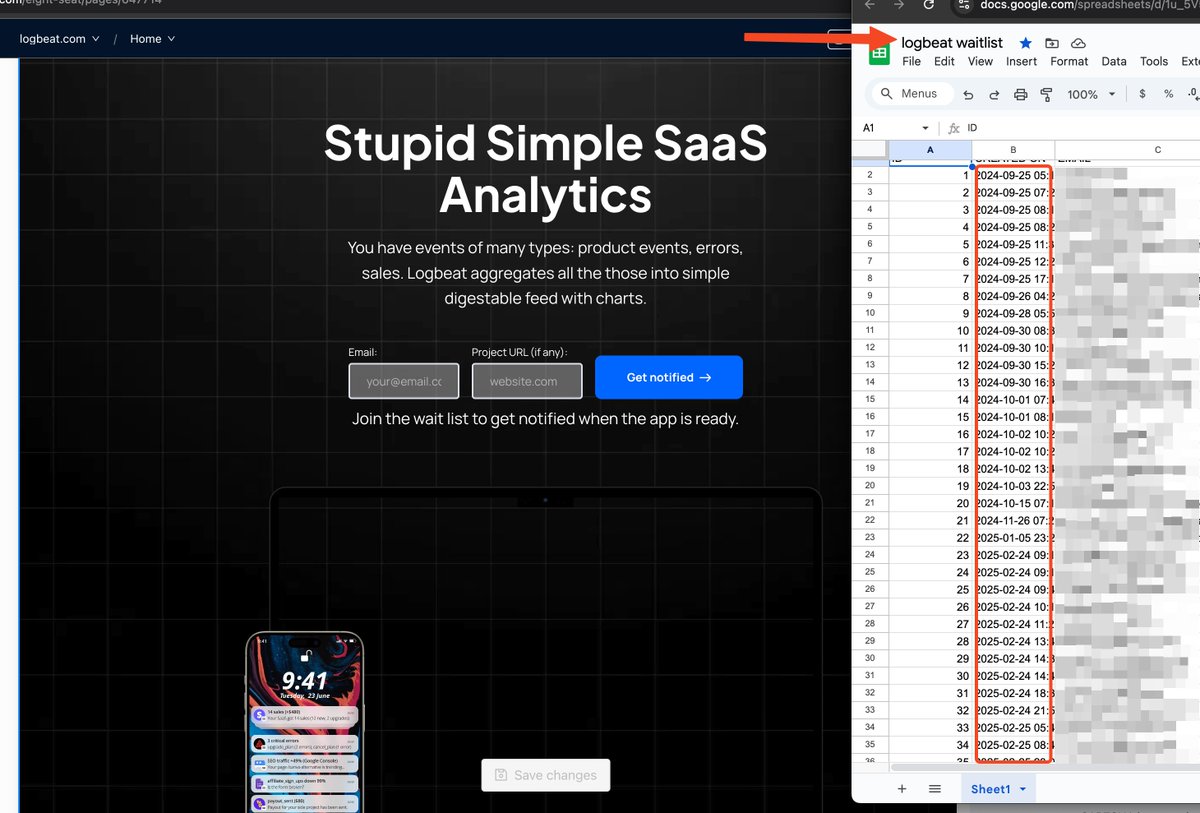Click the Get notified button
The width and height of the screenshot is (1200, 813).
coord(669,377)
